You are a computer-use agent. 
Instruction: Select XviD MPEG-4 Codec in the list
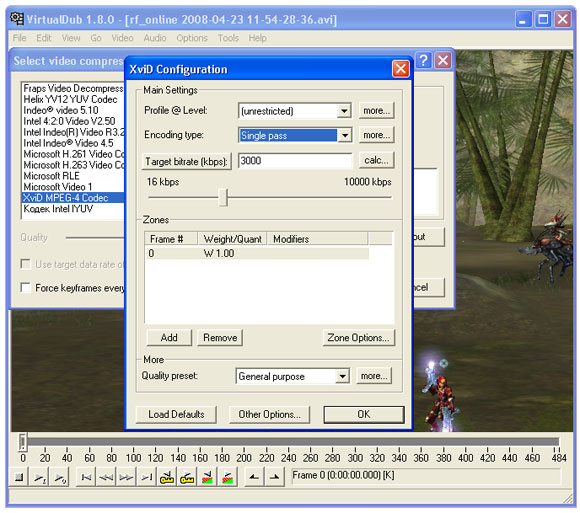click(73, 198)
